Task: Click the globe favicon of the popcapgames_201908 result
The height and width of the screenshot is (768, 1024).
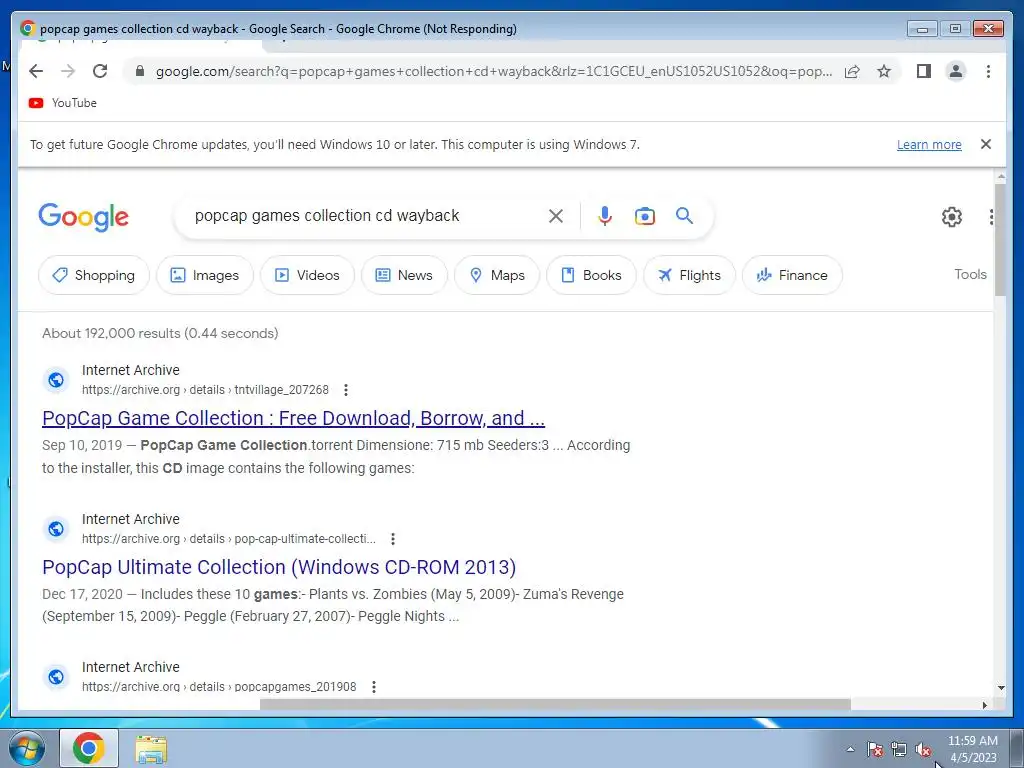Action: coord(56,677)
